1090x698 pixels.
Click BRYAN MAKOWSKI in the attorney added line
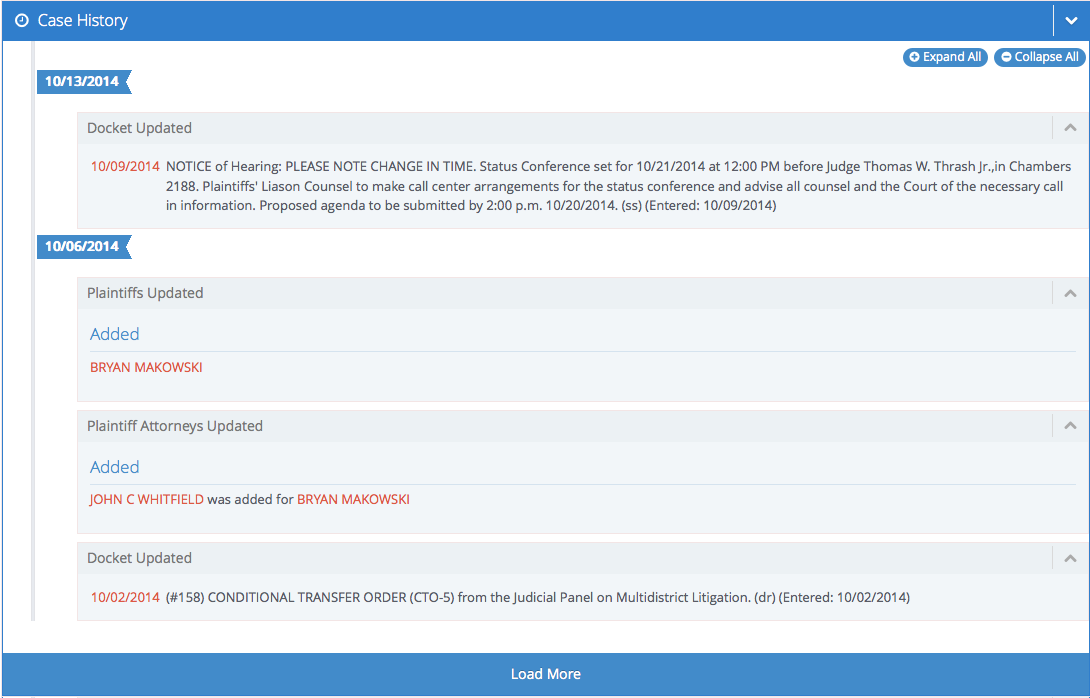coord(353,499)
